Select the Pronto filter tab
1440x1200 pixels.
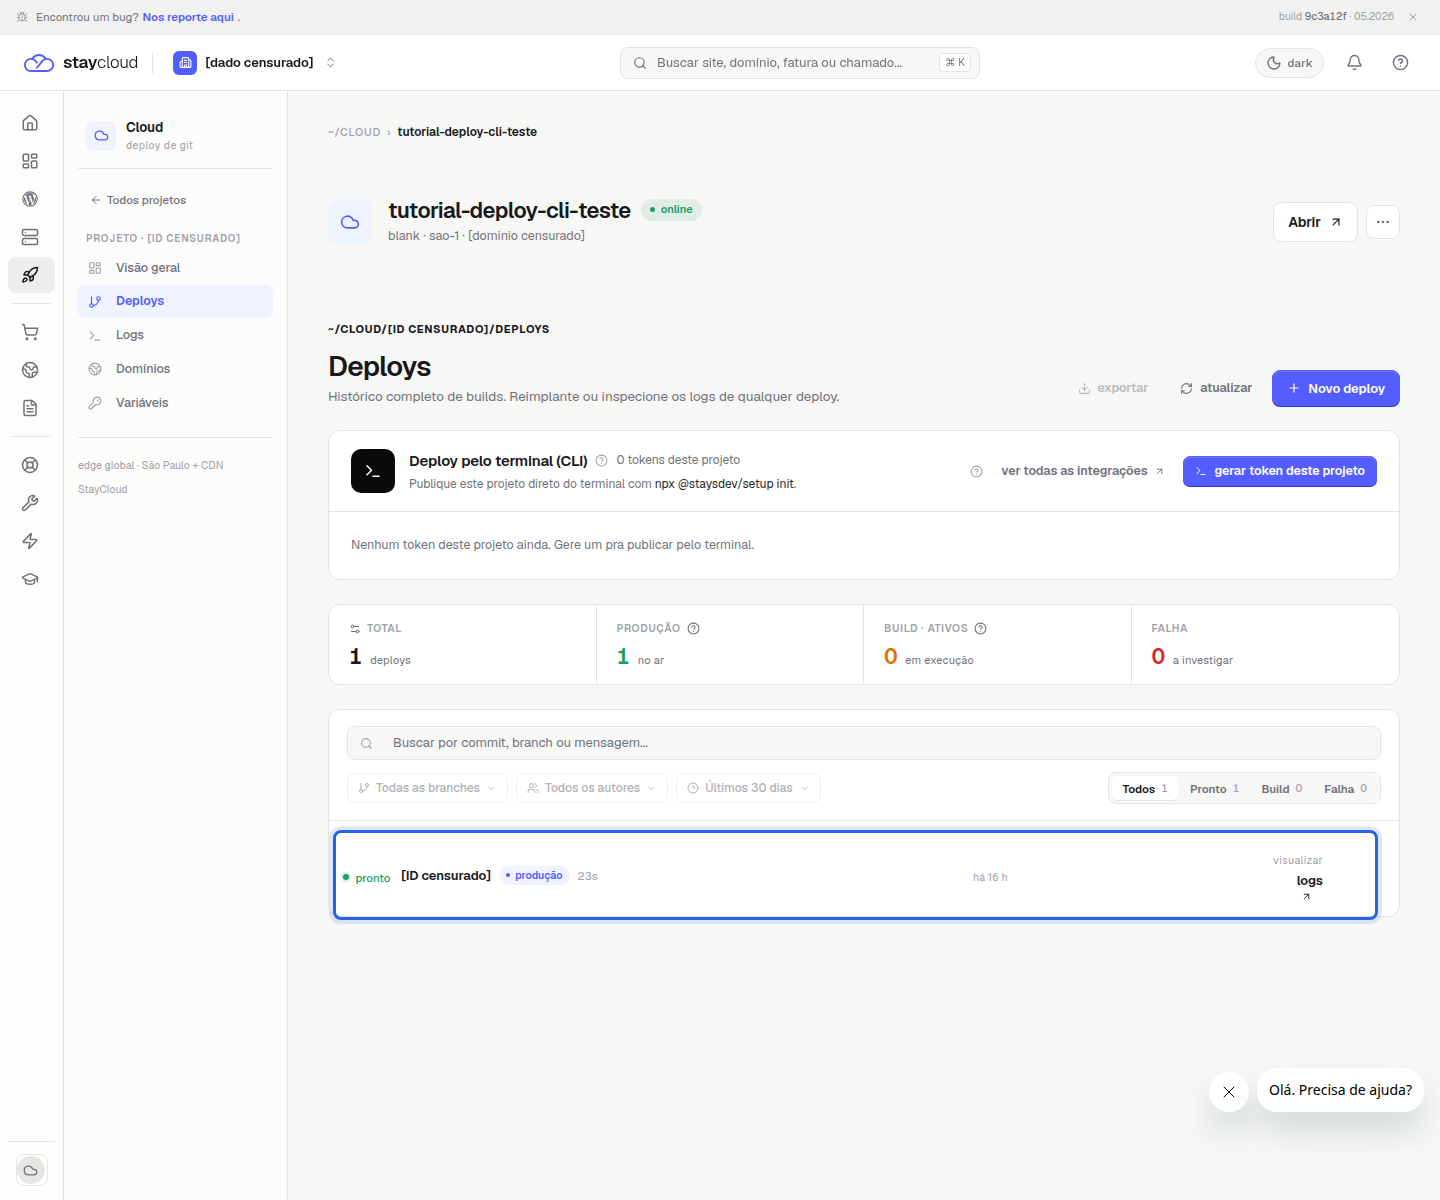[1214, 789]
